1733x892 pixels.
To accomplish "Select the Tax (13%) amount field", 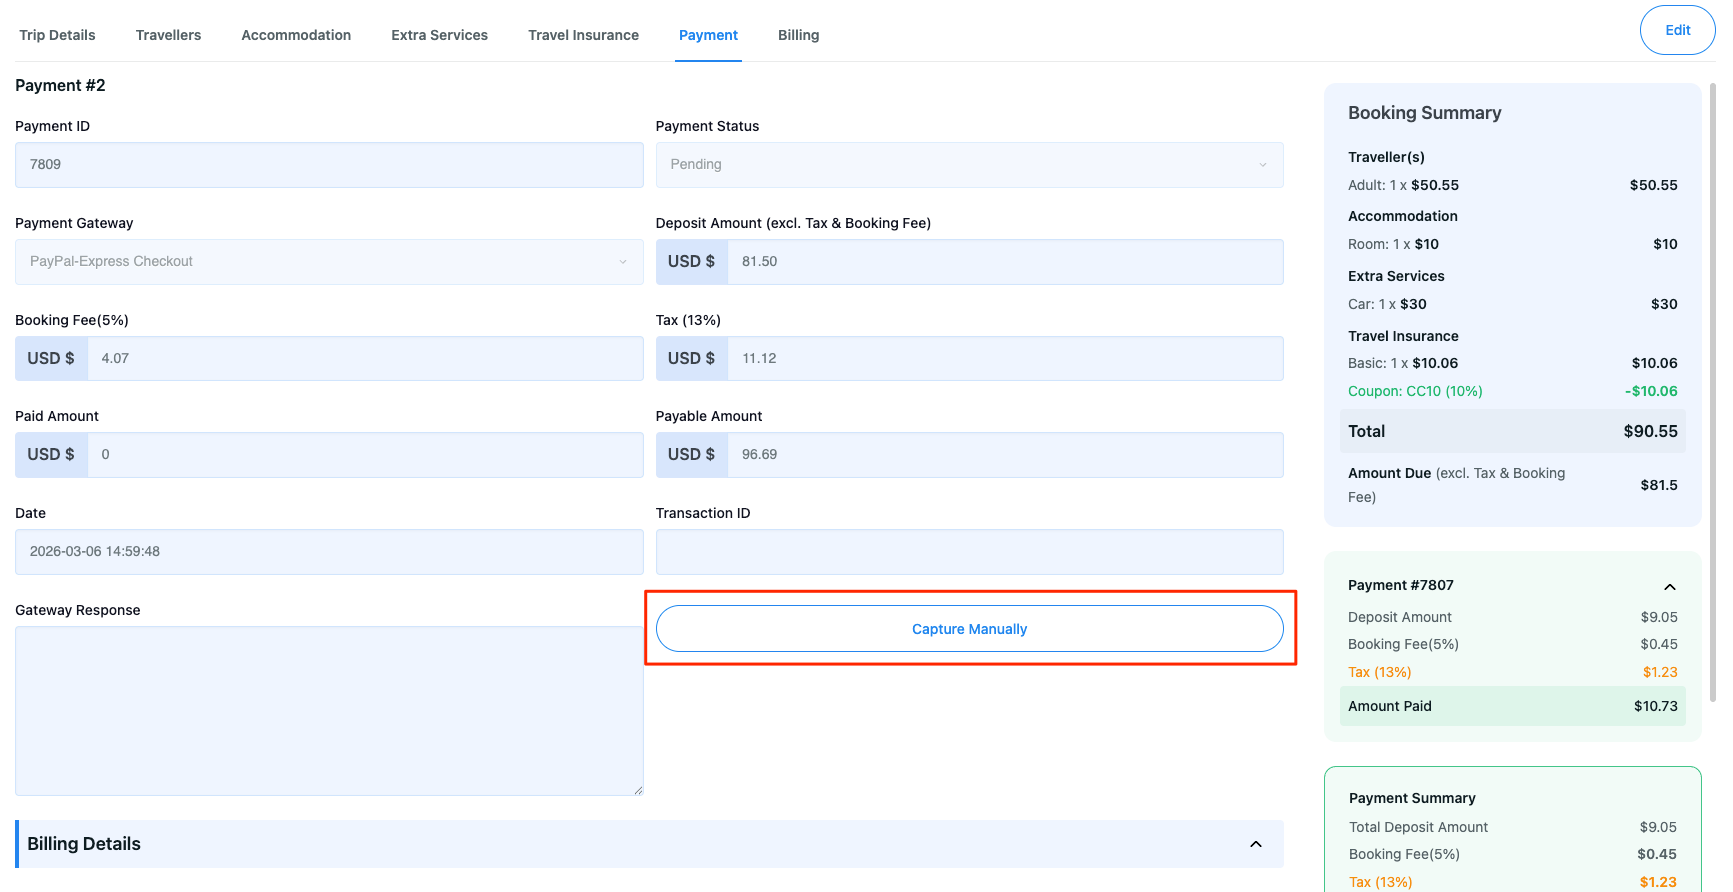I will 1004,359.
